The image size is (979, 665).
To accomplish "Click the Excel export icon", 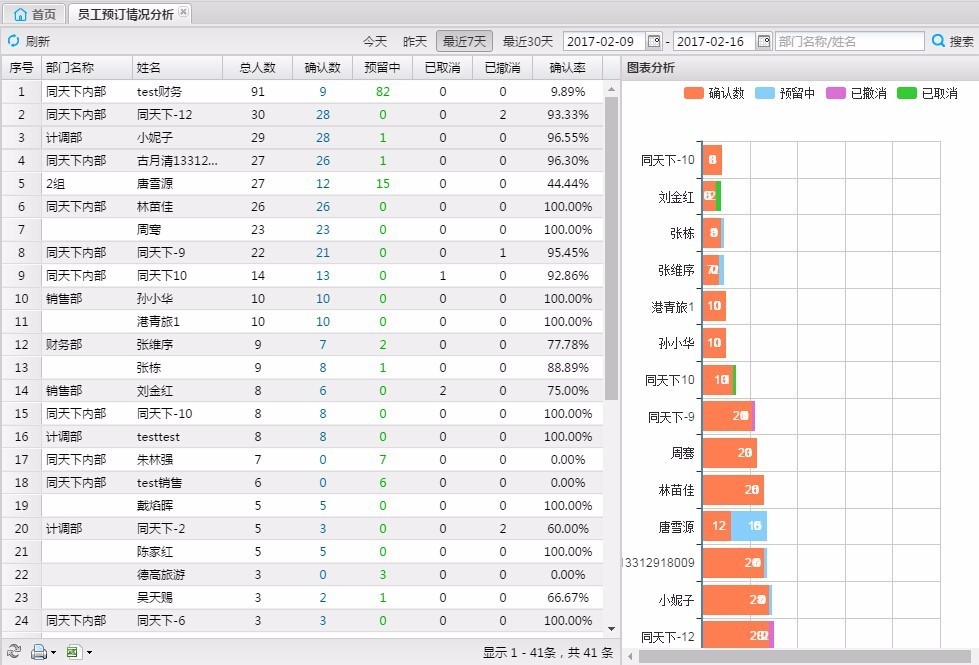I will point(73,652).
